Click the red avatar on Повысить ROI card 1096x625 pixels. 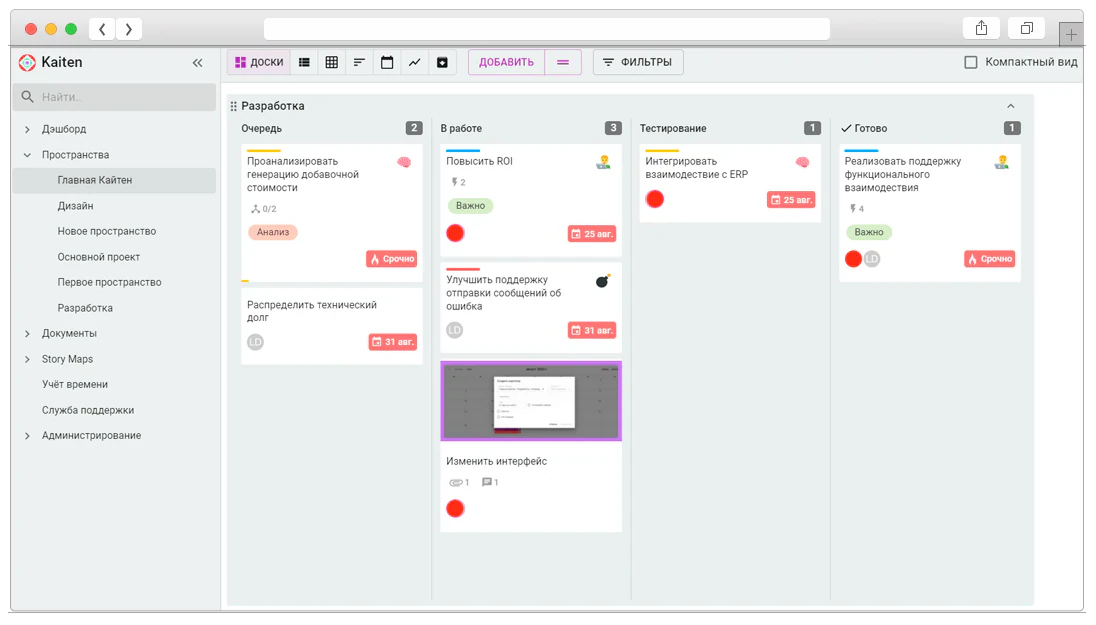(x=455, y=233)
